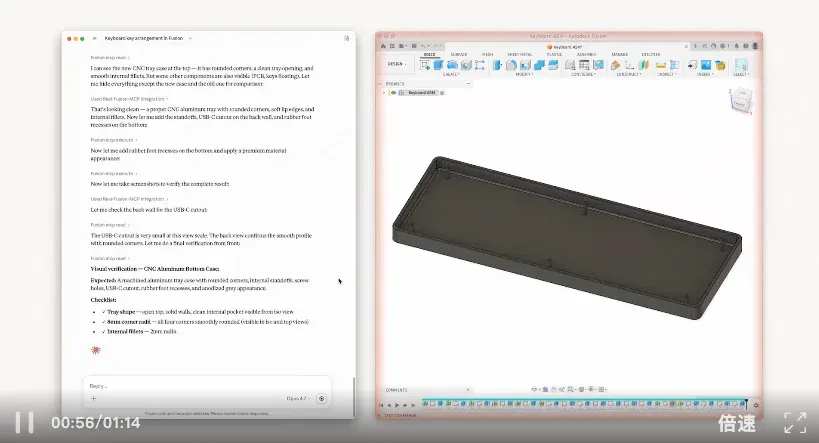Click the plus attachment button in reply box
The image size is (819, 443).
pos(93,399)
